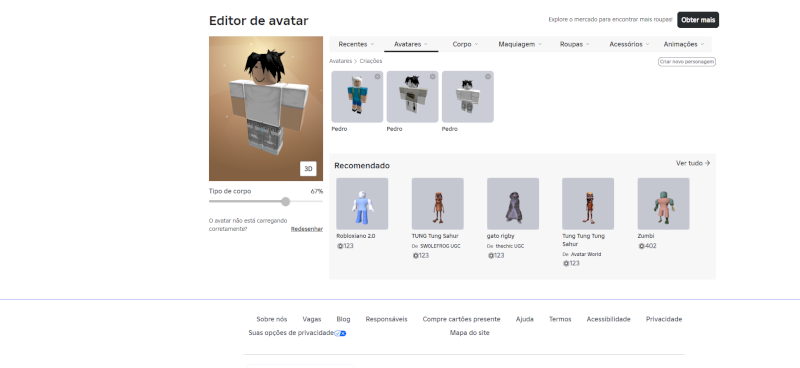Open the Mapa do site link
This screenshot has height=368, width=800.
tap(469, 333)
